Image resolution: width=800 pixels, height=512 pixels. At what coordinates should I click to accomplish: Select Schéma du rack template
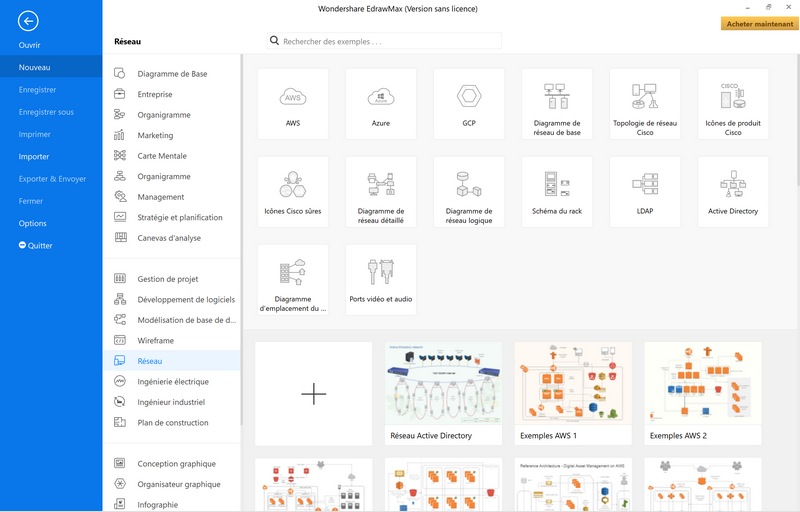(557, 192)
